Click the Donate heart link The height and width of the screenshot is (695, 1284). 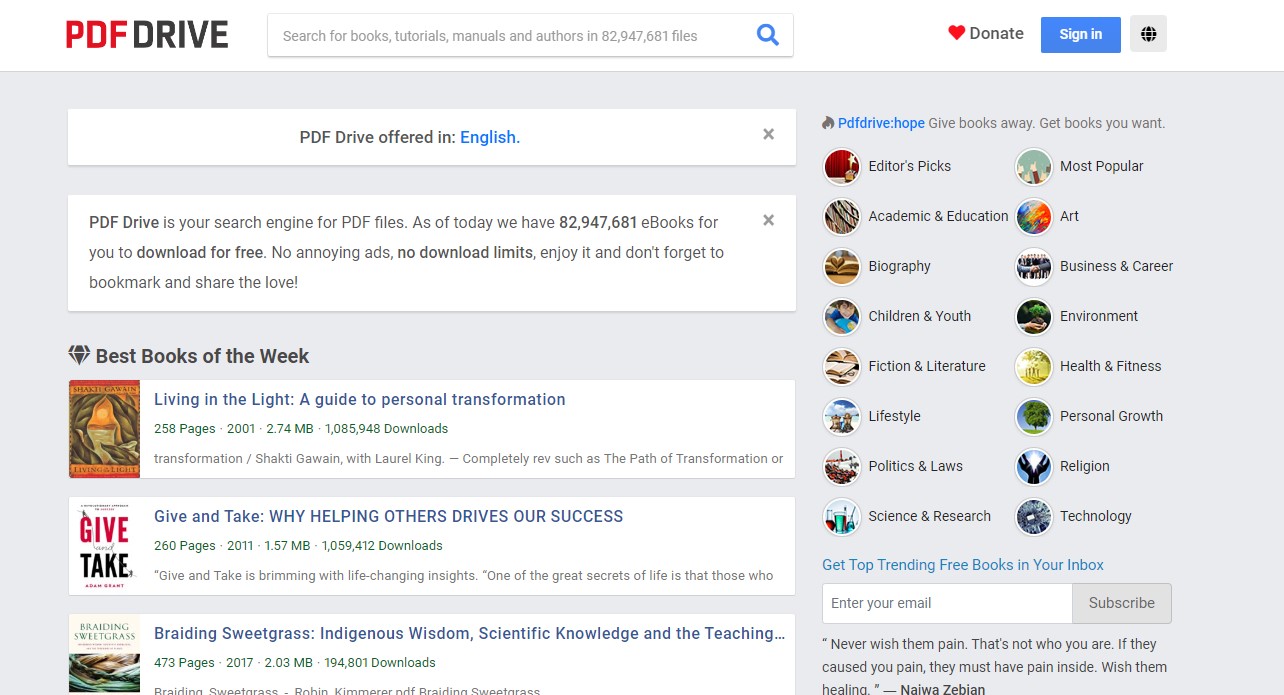pos(985,33)
